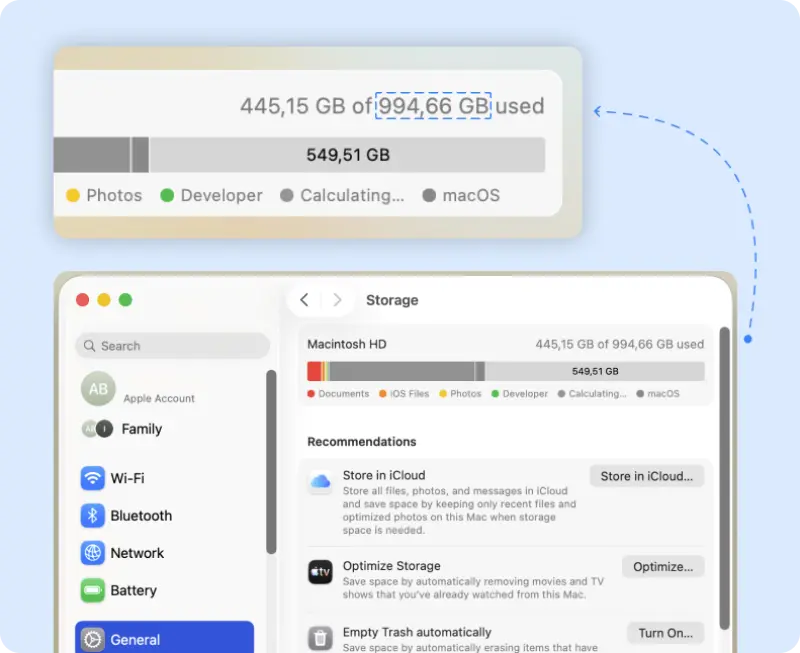Screen dimensions: 800x653
Task: Click the Empty Trash automatically title
Action: (x=417, y=632)
